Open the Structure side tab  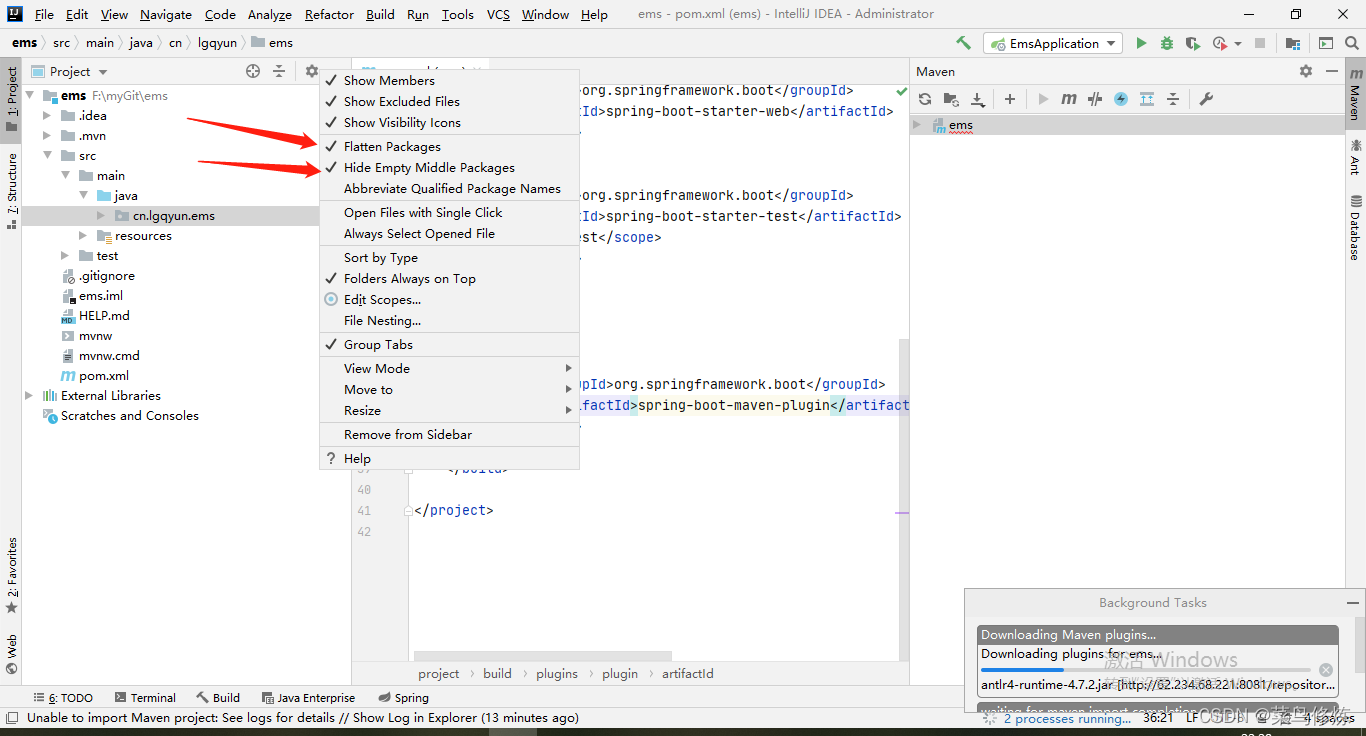pyautogui.click(x=11, y=190)
